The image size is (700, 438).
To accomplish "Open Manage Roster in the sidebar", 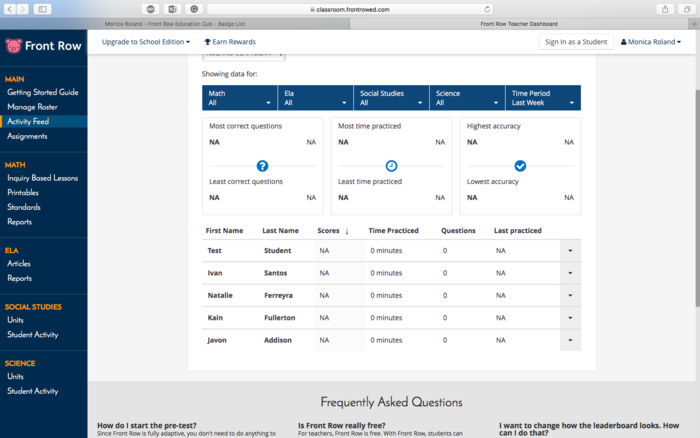I will tap(33, 106).
